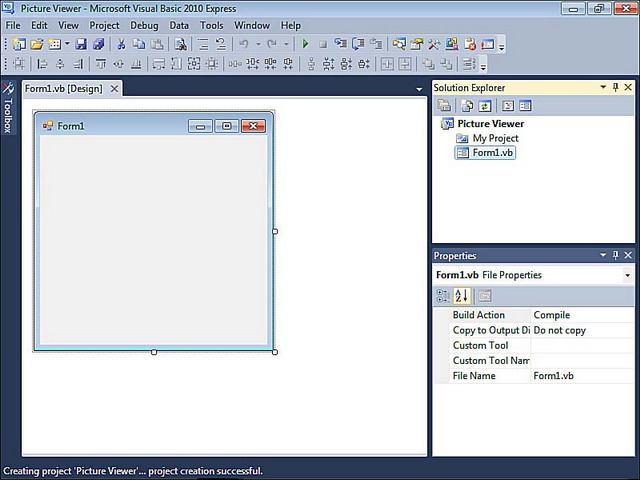Click the Align Middles layout icon
The height and width of the screenshot is (480, 640).
click(118, 64)
